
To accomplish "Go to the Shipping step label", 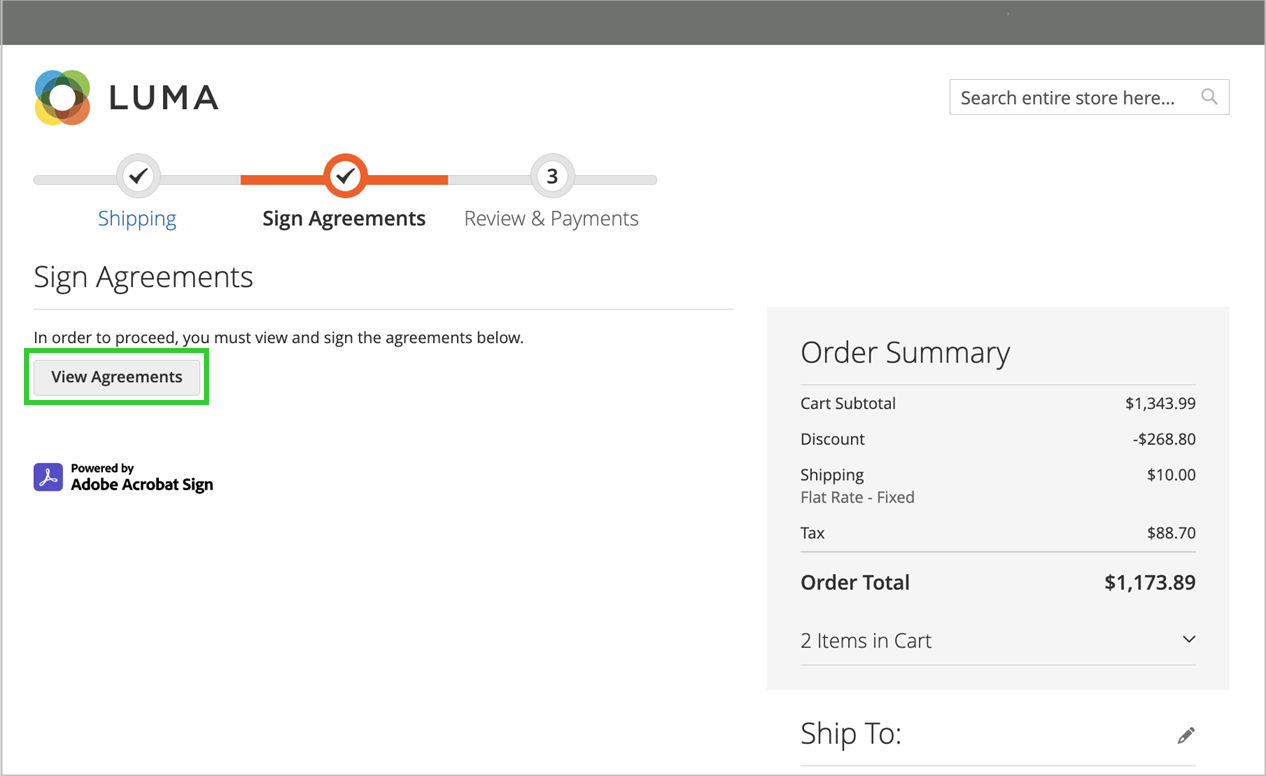I will 137,219.
